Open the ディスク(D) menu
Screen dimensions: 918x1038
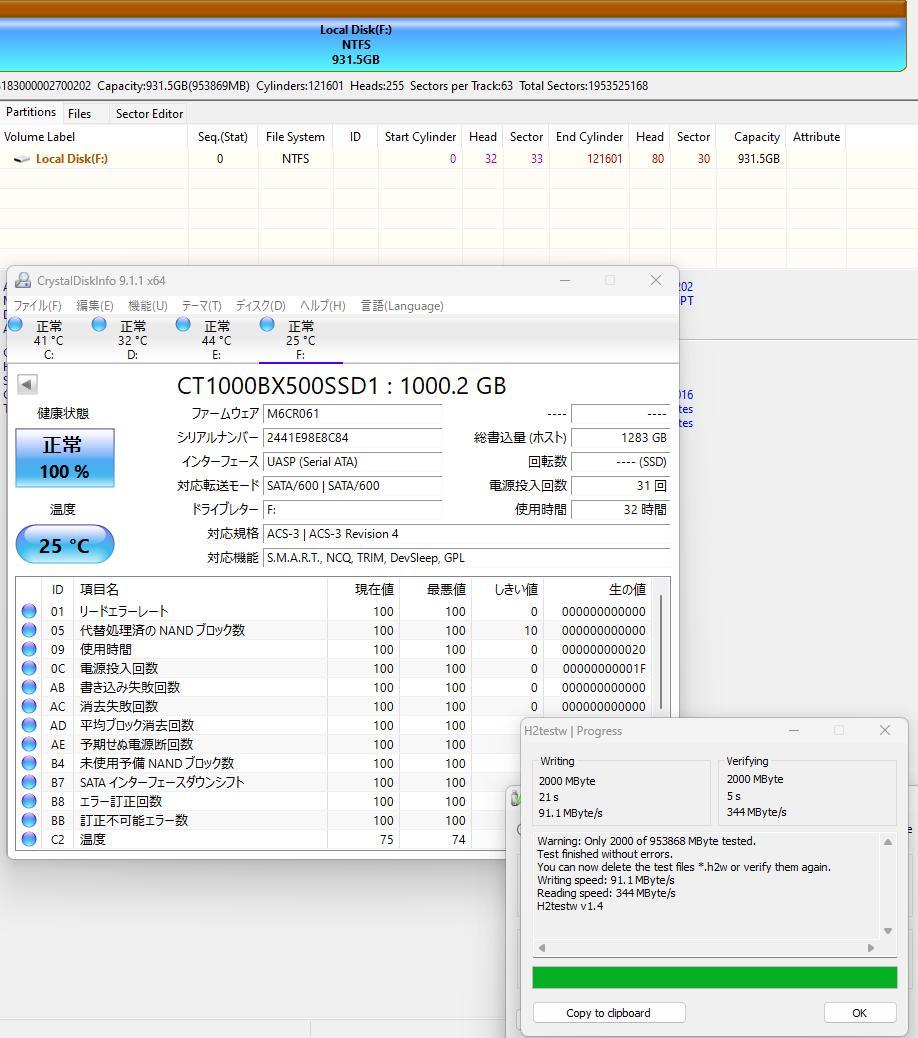pyautogui.click(x=261, y=306)
